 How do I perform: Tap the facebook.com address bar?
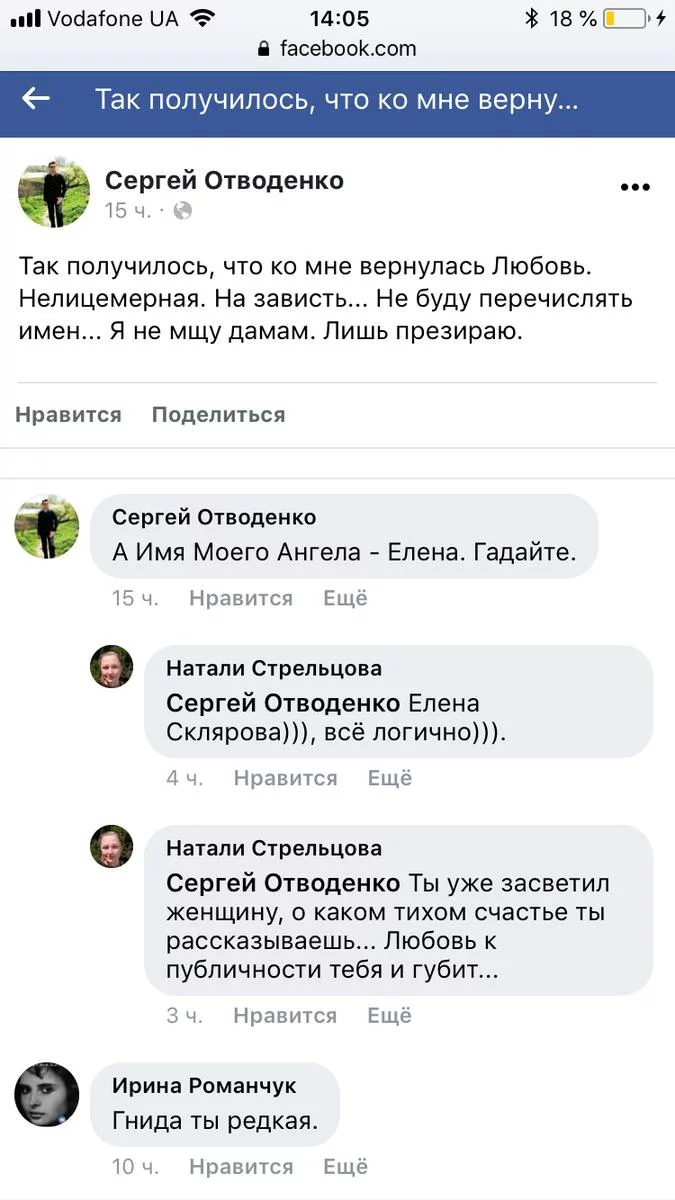coord(337,48)
